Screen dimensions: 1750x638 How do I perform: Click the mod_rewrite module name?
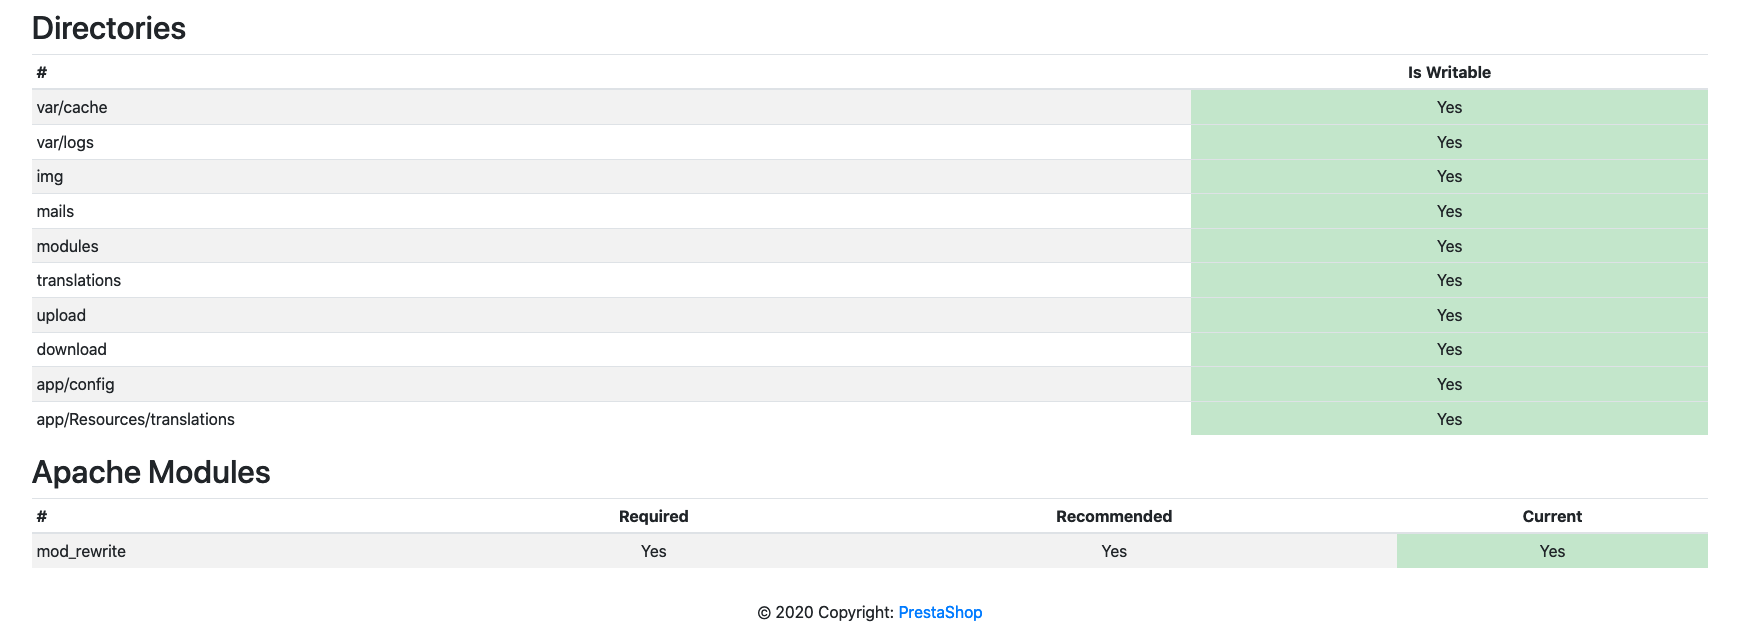click(81, 551)
